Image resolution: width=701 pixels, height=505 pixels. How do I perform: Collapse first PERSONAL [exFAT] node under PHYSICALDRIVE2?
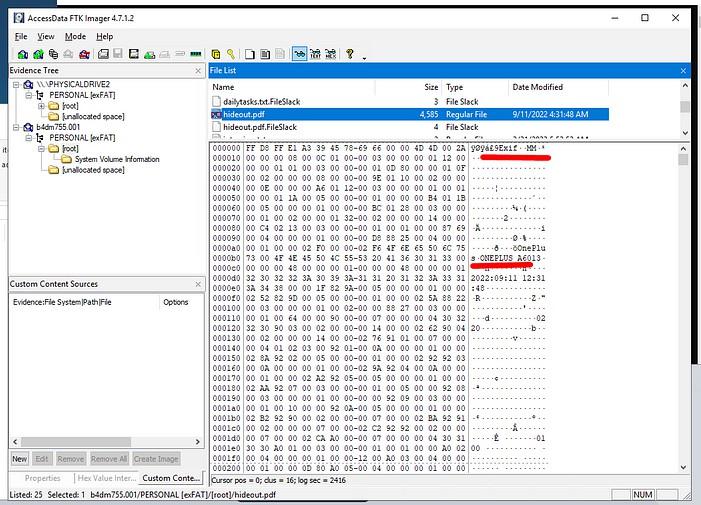pyautogui.click(x=29, y=95)
